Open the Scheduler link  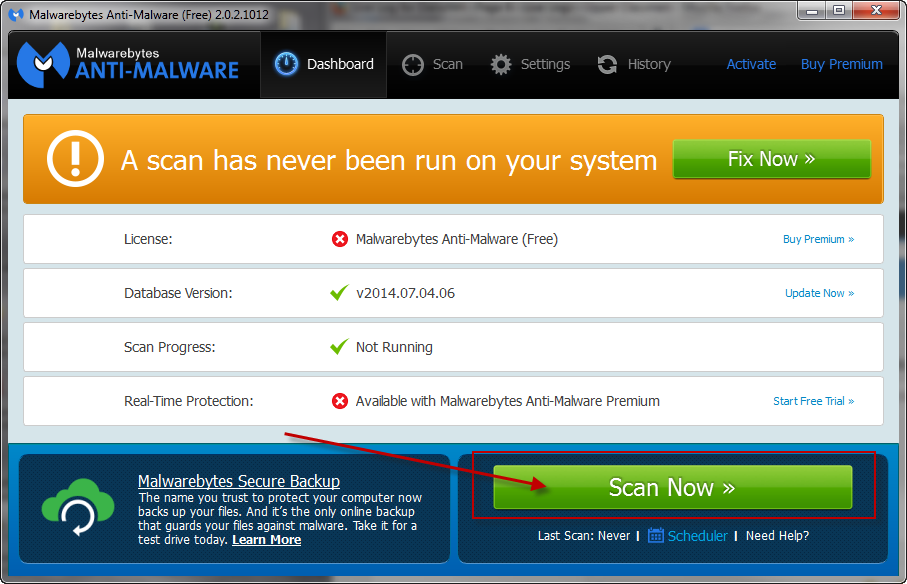click(697, 536)
